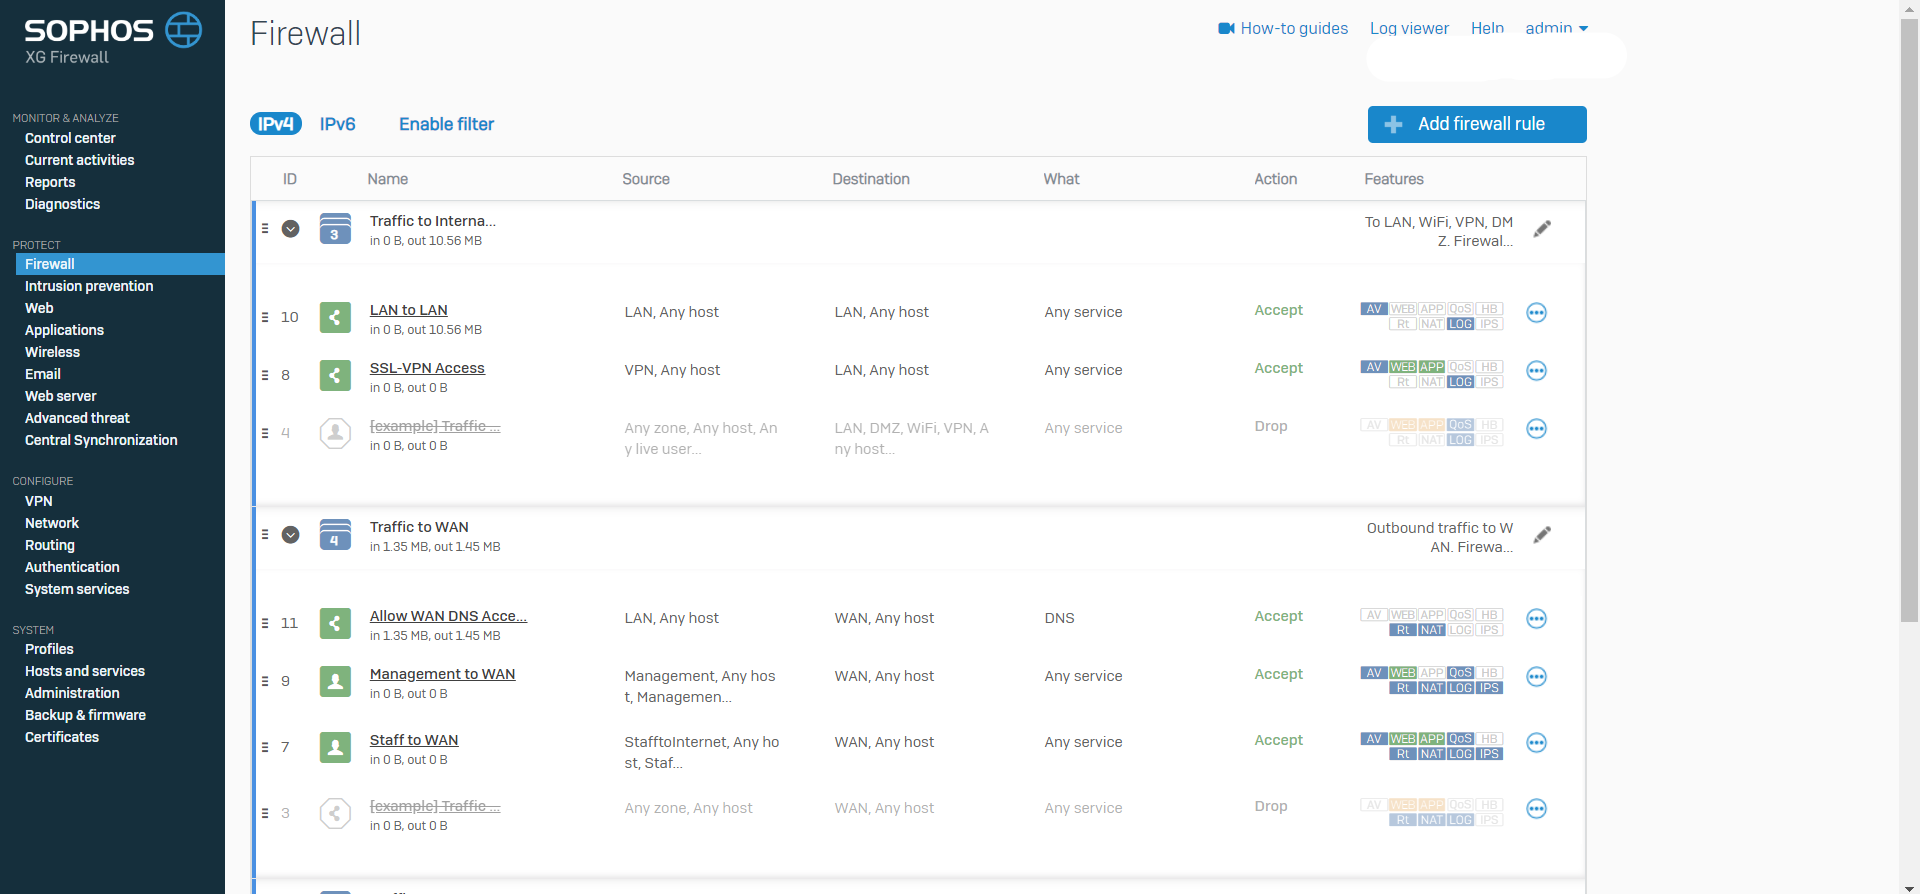Screen dimensions: 1920x894
Task: Switch to IPv6 rules view
Action: (337, 124)
